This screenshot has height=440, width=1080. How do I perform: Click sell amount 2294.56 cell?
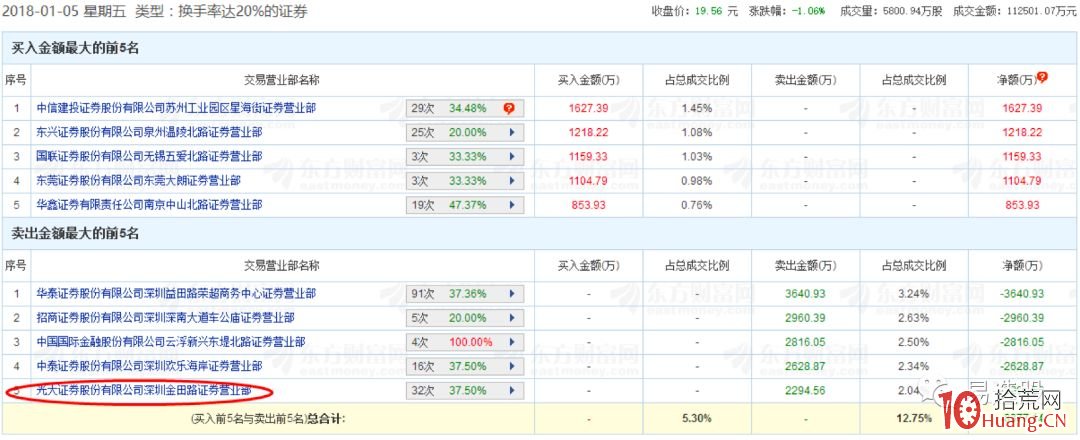805,390
